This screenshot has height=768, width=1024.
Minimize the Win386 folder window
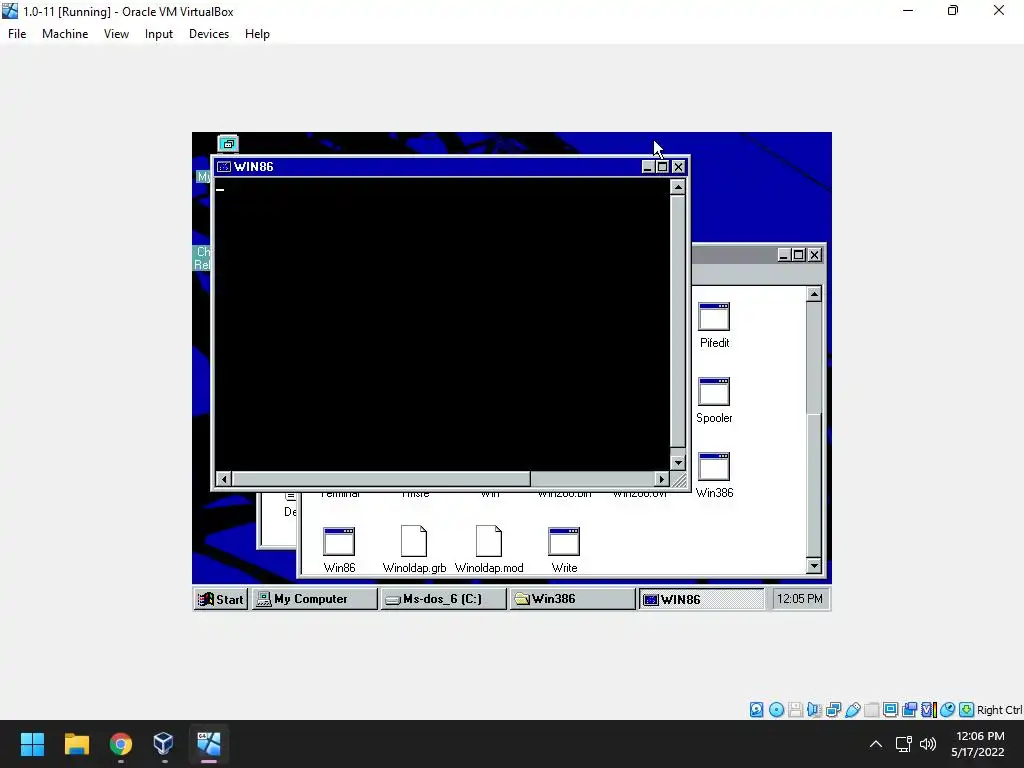pyautogui.click(x=784, y=255)
